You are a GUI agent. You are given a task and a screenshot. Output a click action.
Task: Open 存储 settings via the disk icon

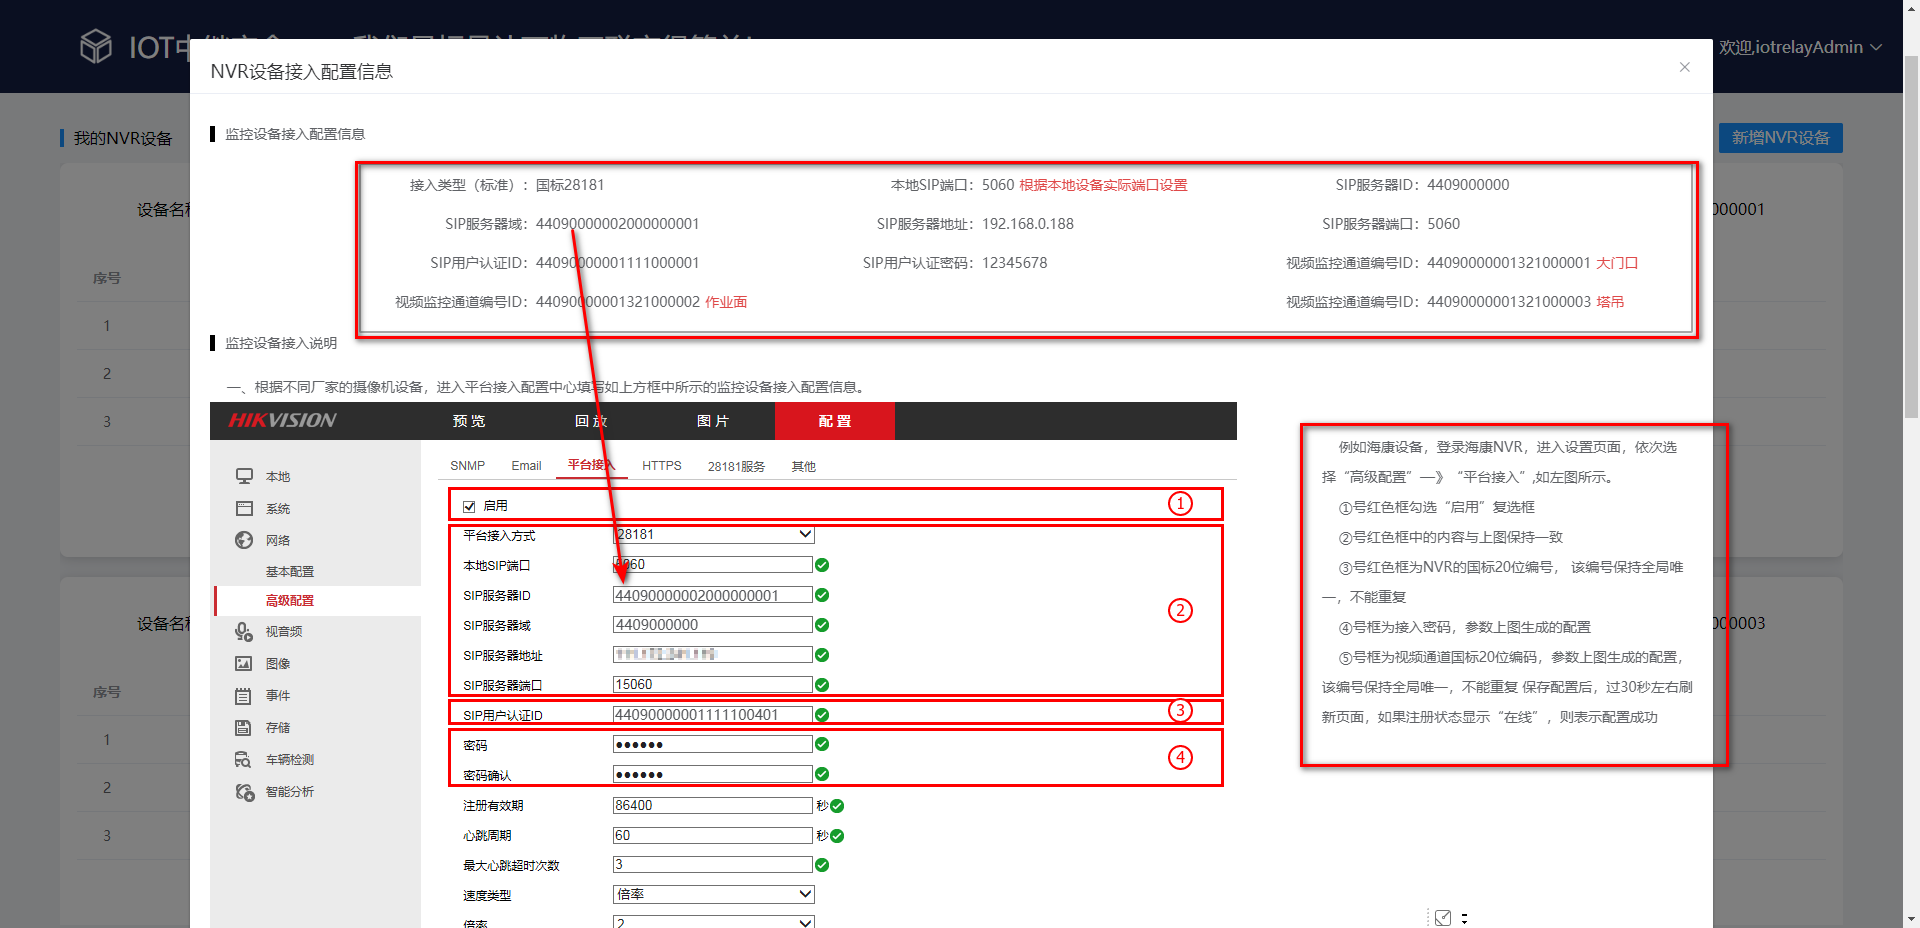point(243,727)
